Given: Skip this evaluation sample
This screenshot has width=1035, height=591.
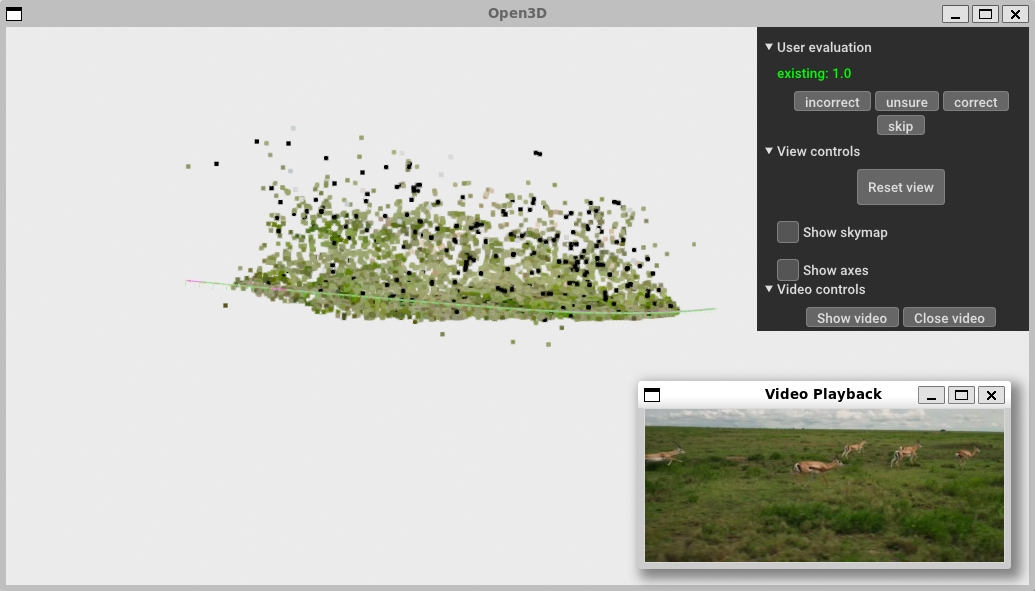Looking at the screenshot, I should point(900,126).
